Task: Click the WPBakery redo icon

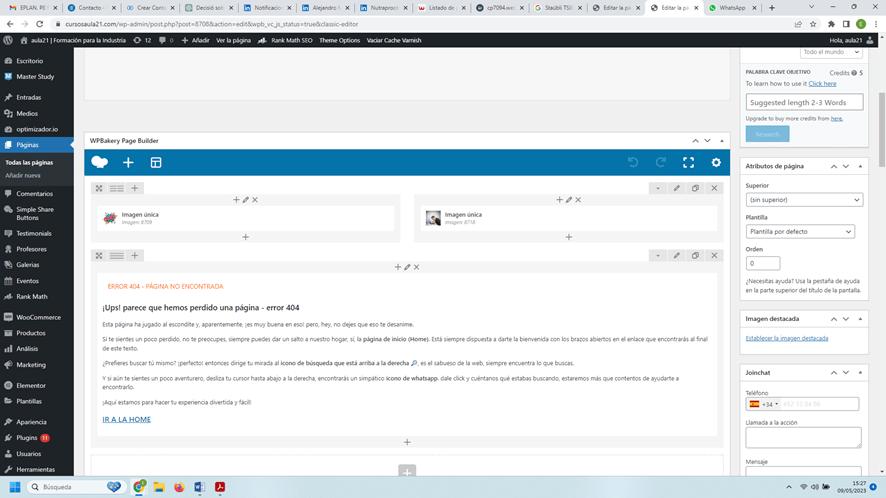Action: [661, 163]
